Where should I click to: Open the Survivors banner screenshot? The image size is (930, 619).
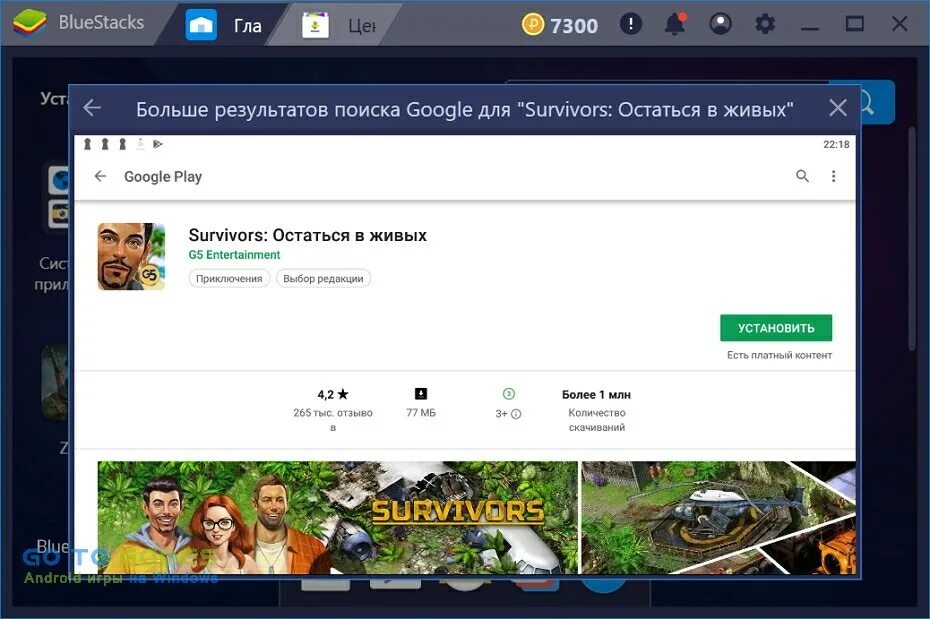337,517
